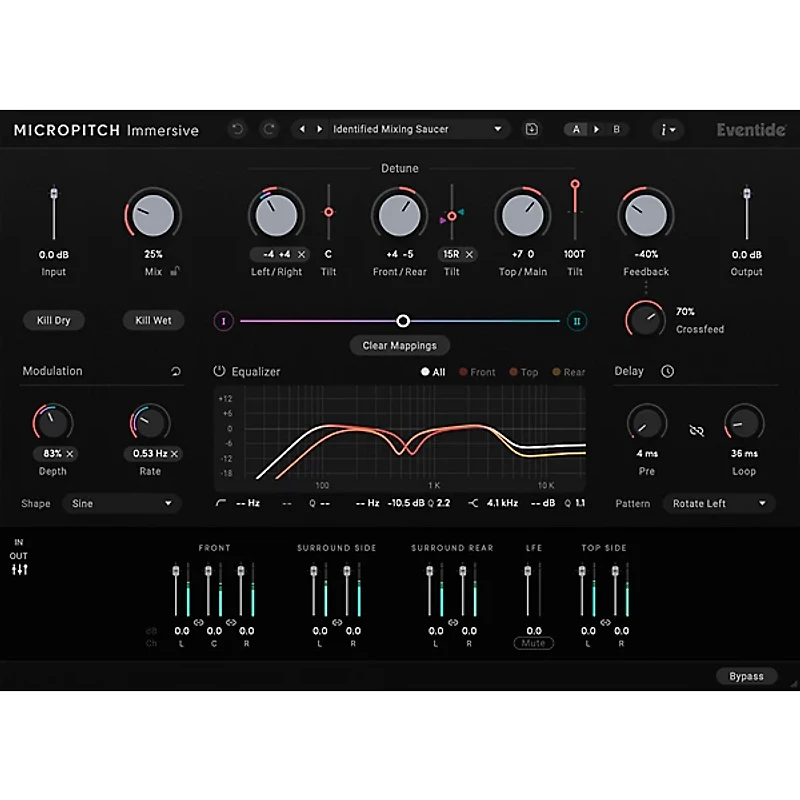Click the Front/Rear detune knob
Image resolution: width=800 pixels, height=800 pixels.
pos(399,215)
